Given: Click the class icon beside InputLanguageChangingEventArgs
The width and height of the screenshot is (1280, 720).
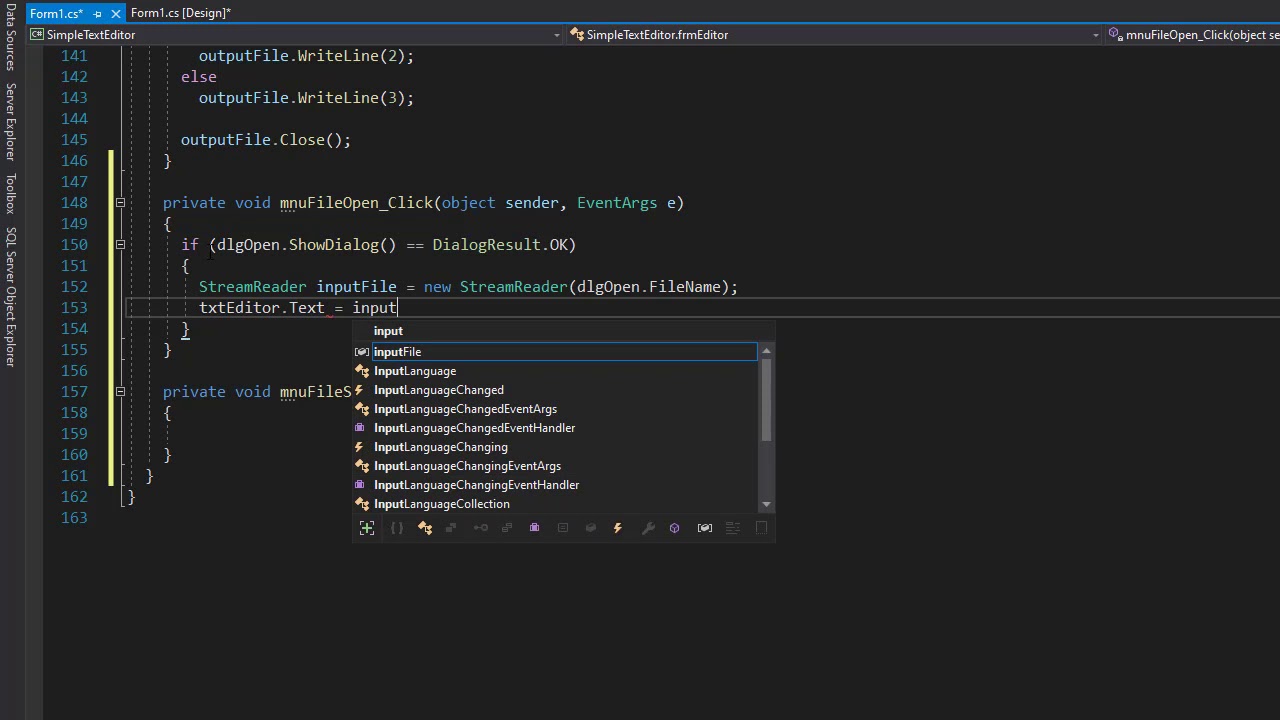Looking at the screenshot, I should coord(362,466).
